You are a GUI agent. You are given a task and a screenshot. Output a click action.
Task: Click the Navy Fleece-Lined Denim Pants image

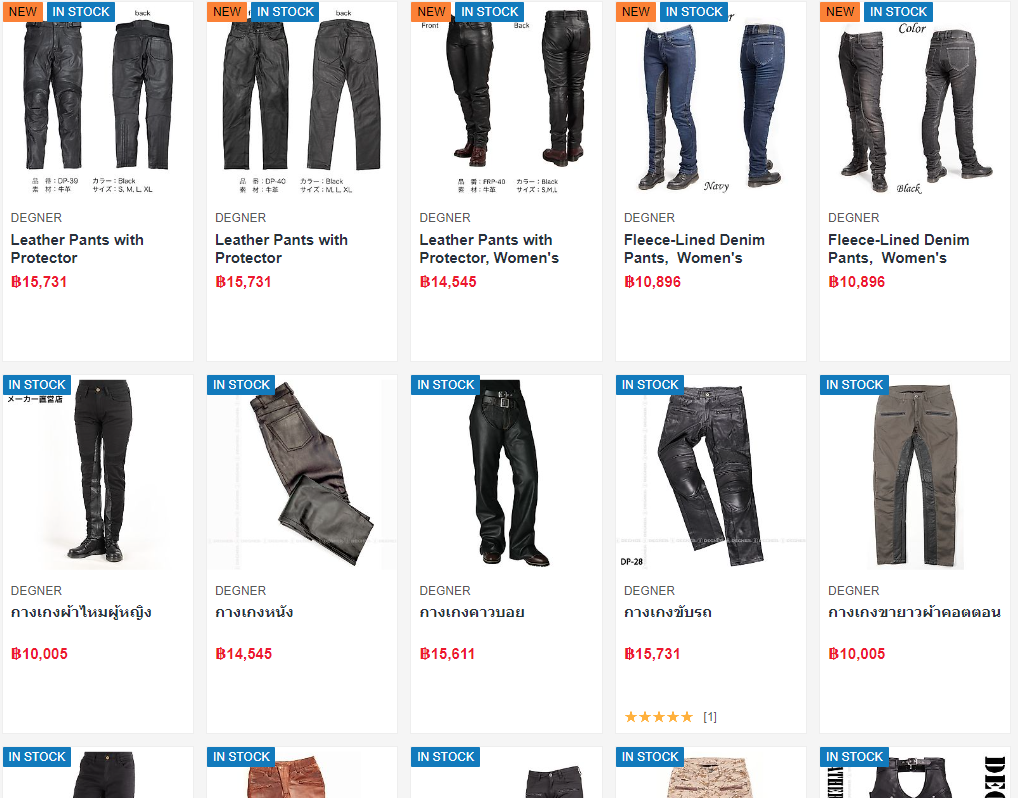(711, 99)
